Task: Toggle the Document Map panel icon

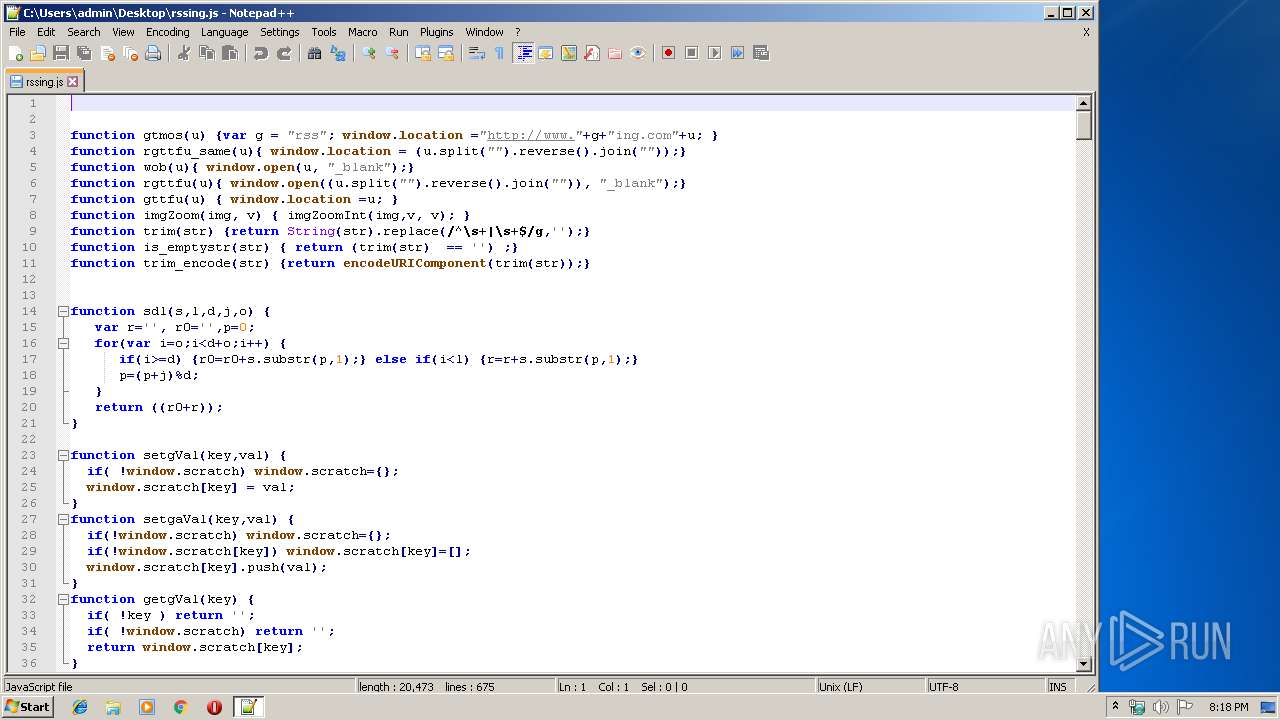Action: tap(569, 53)
